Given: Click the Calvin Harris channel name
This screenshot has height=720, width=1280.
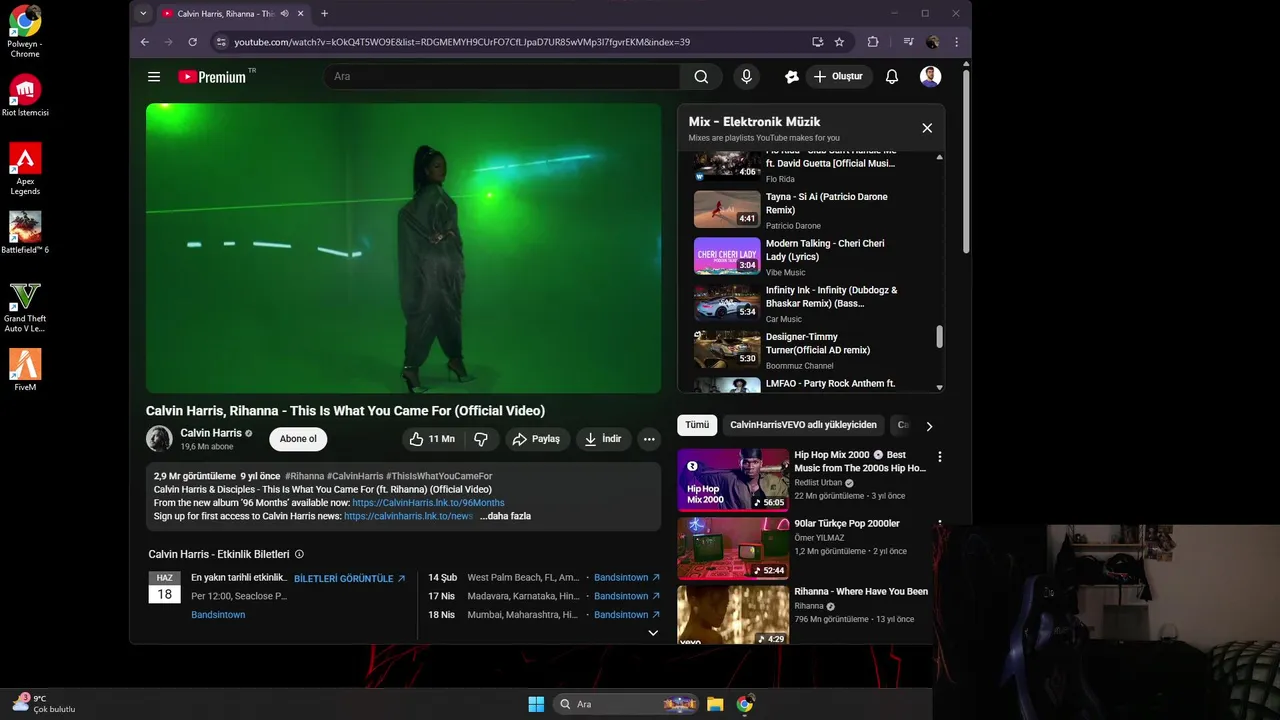Looking at the screenshot, I should coord(211,433).
